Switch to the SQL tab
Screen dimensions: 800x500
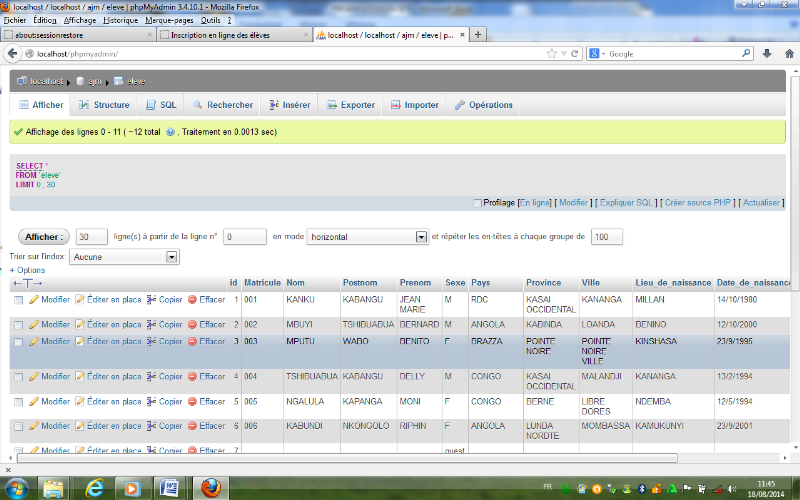161,105
